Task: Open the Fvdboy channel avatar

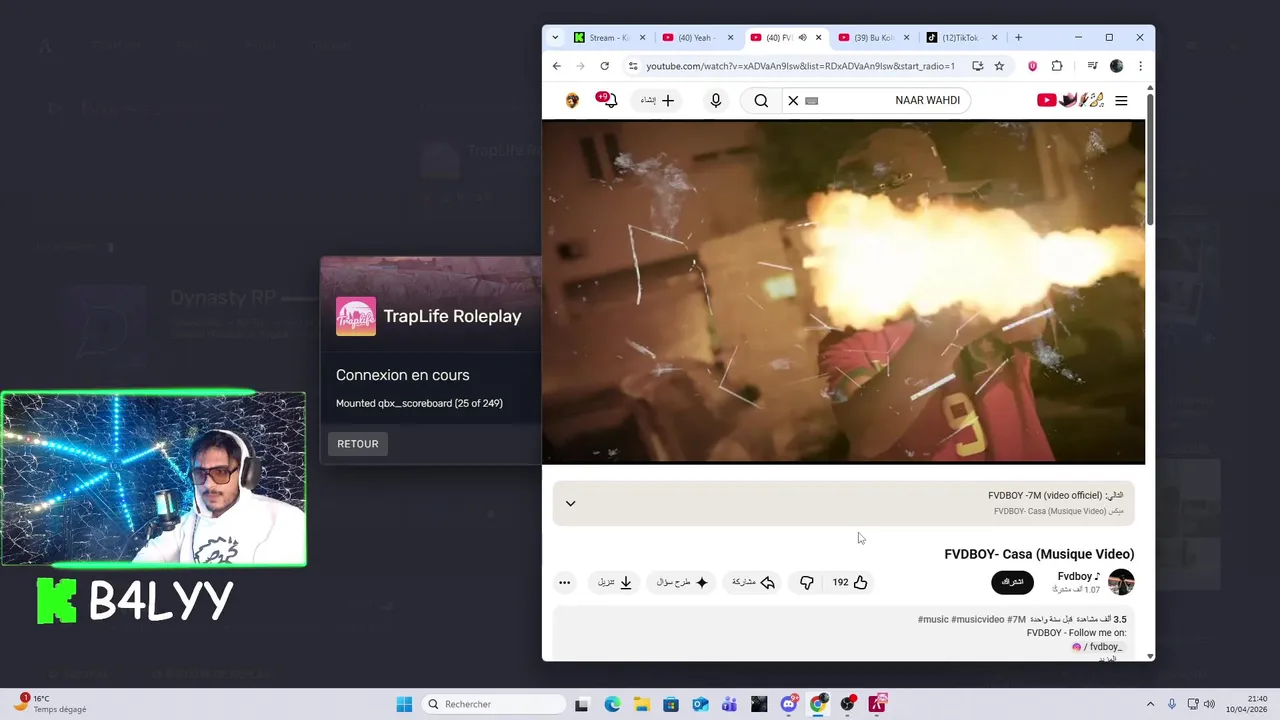Action: click(1121, 582)
